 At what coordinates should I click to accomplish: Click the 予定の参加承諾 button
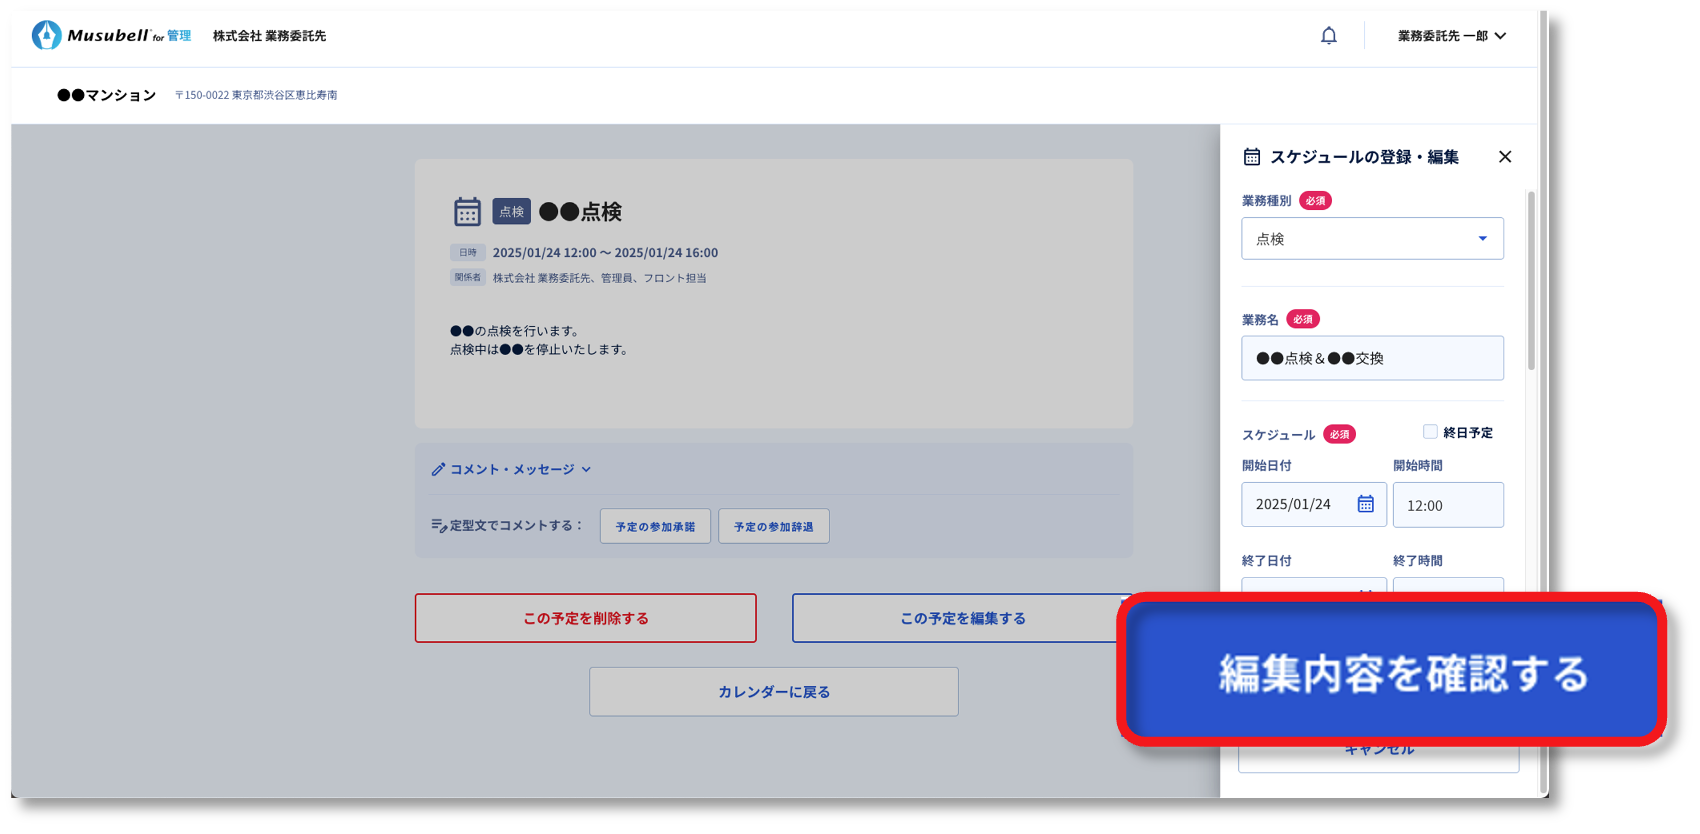655,526
